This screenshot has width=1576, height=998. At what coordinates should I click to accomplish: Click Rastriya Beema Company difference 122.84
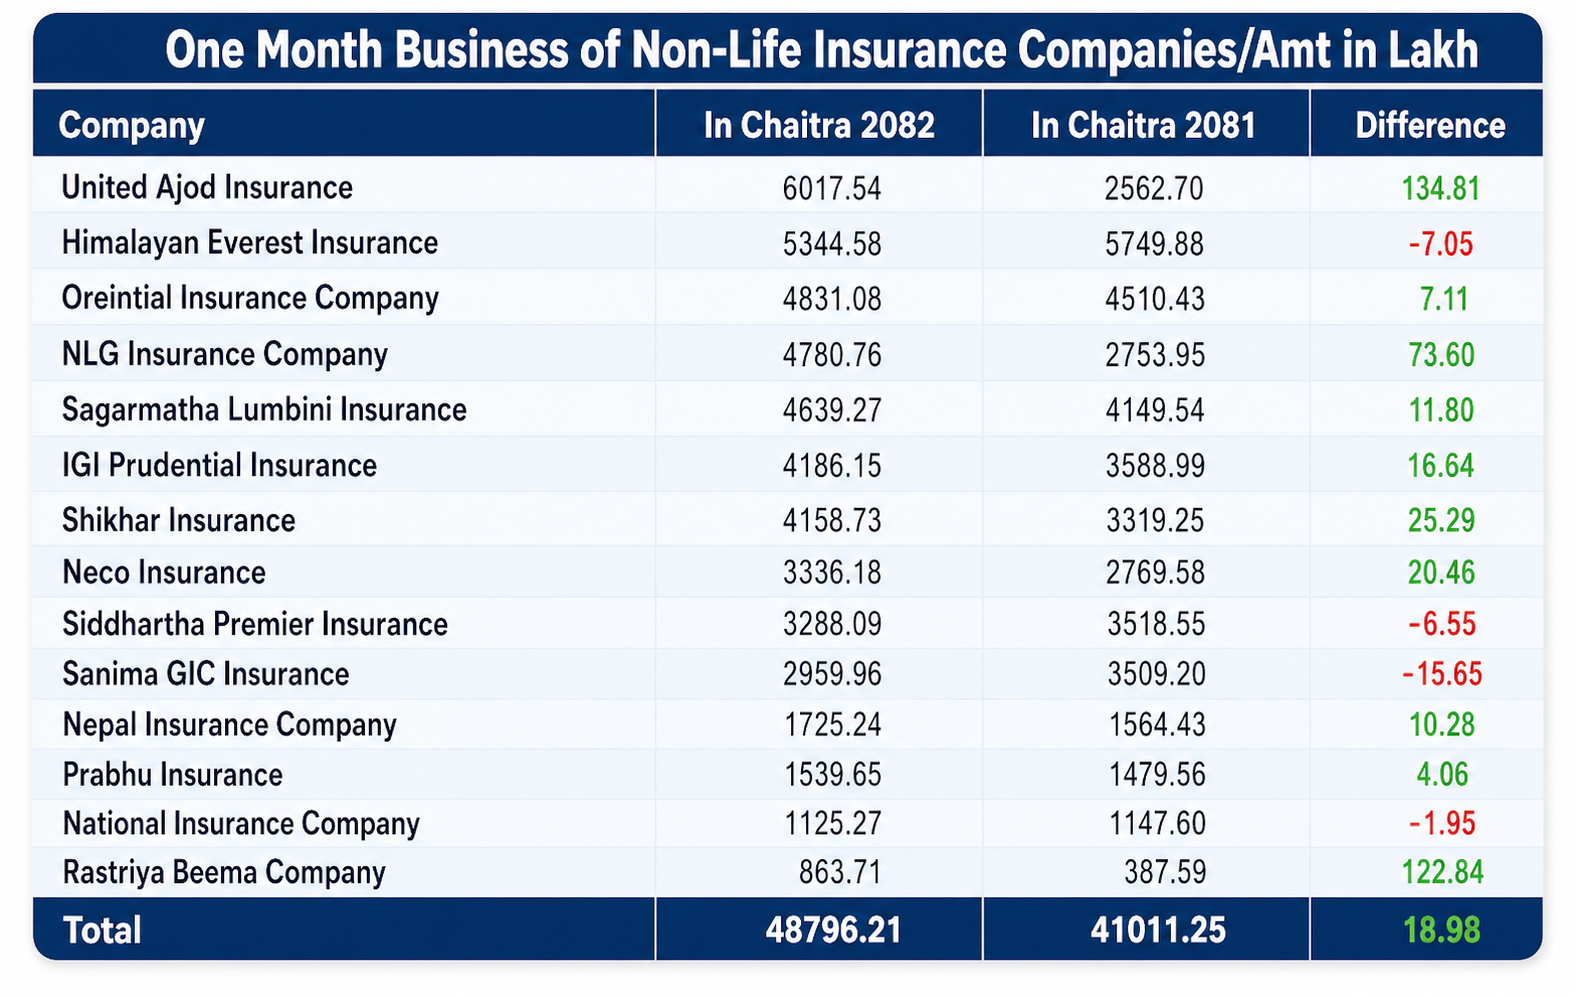1442,873
